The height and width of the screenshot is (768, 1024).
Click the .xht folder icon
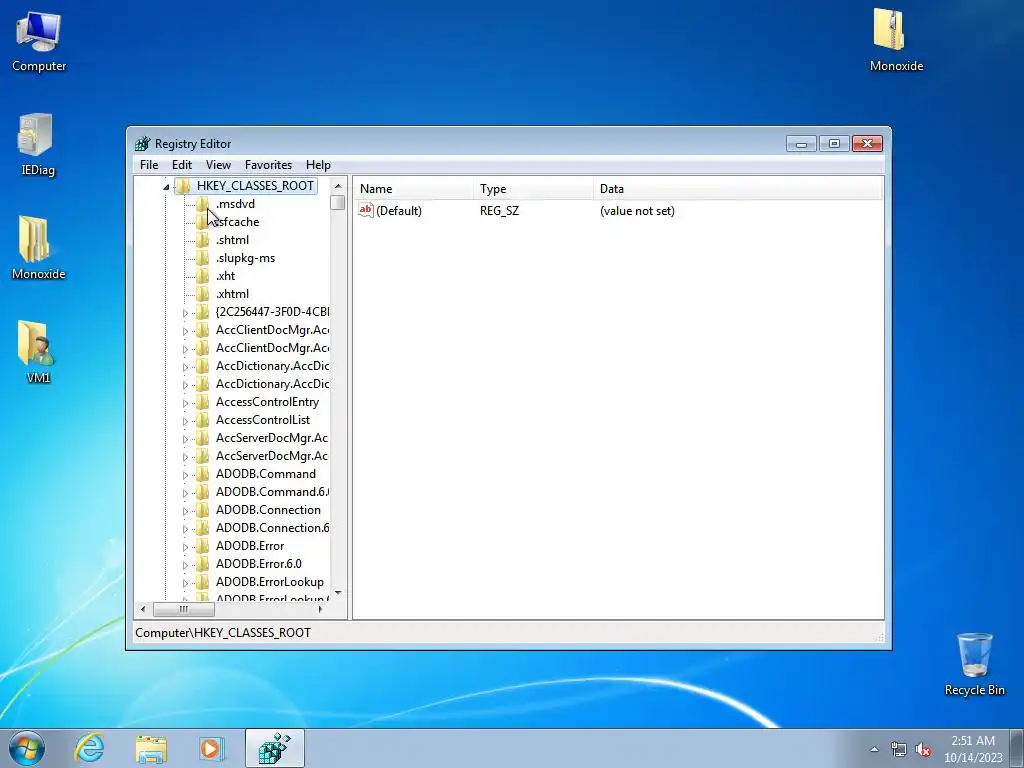point(203,276)
